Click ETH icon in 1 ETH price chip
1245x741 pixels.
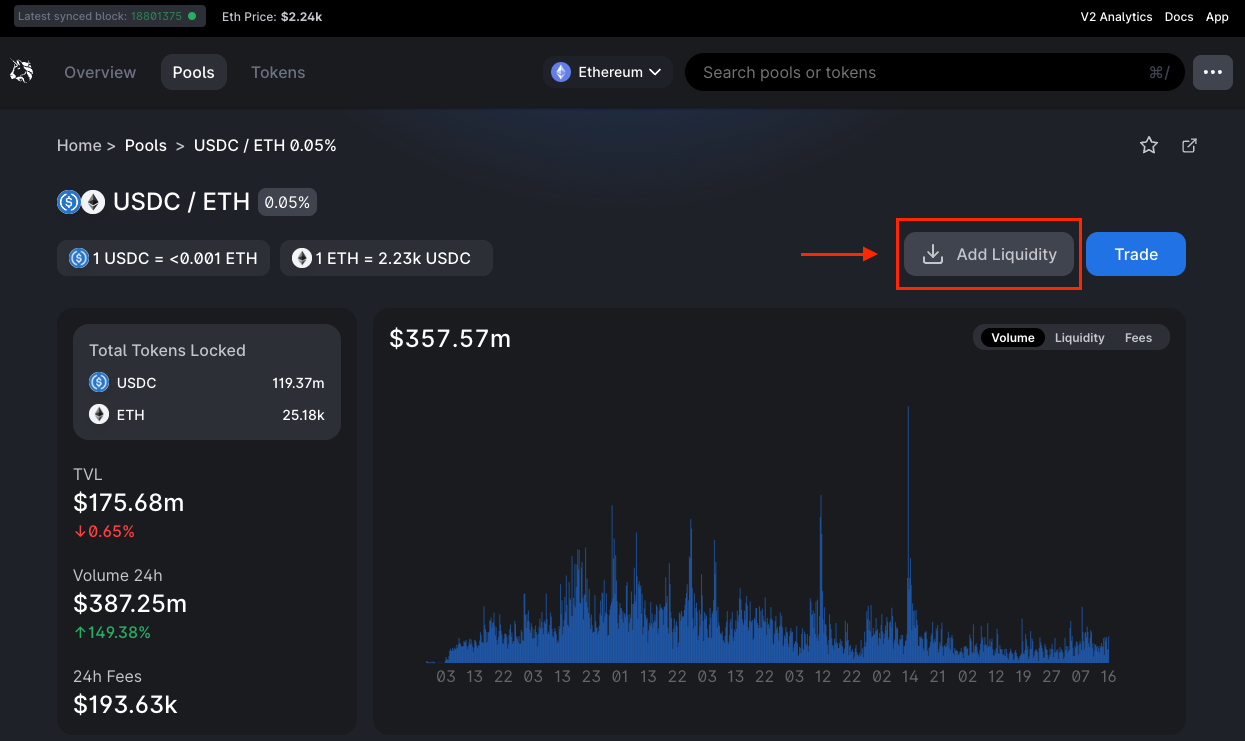pos(302,258)
